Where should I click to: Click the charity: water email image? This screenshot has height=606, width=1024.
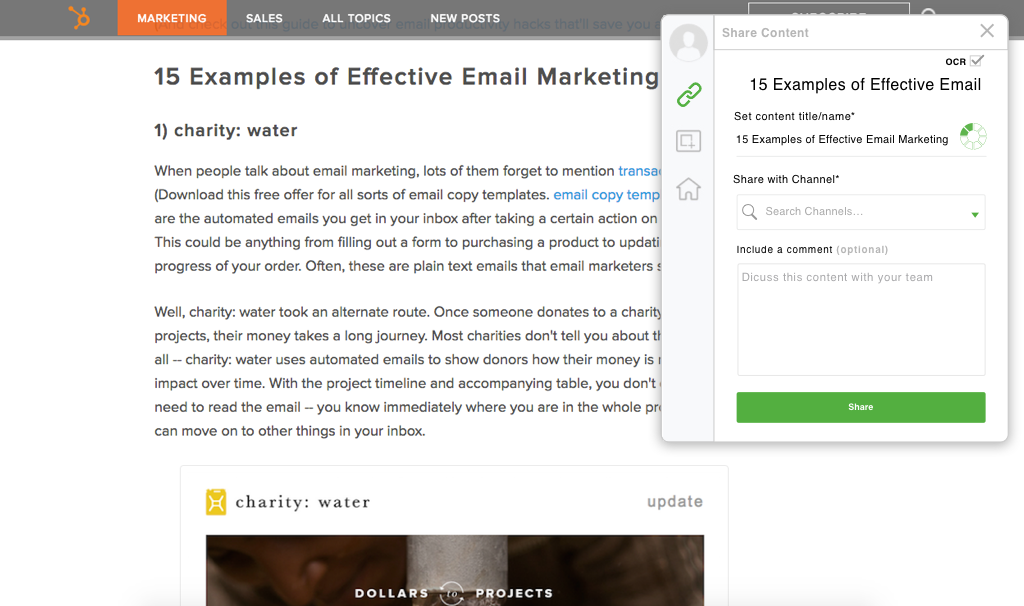[454, 570]
